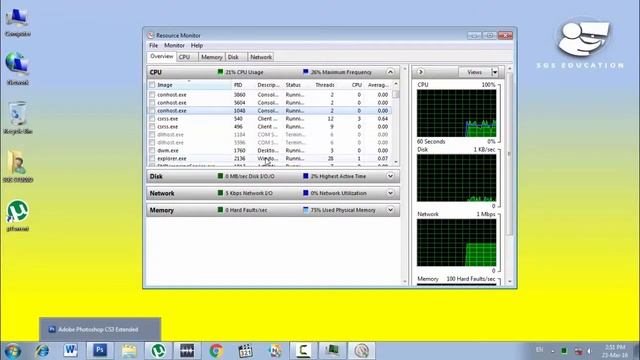Image resolution: width=640 pixels, height=360 pixels.
Task: Sort by the Threads column header
Action: [325, 85]
